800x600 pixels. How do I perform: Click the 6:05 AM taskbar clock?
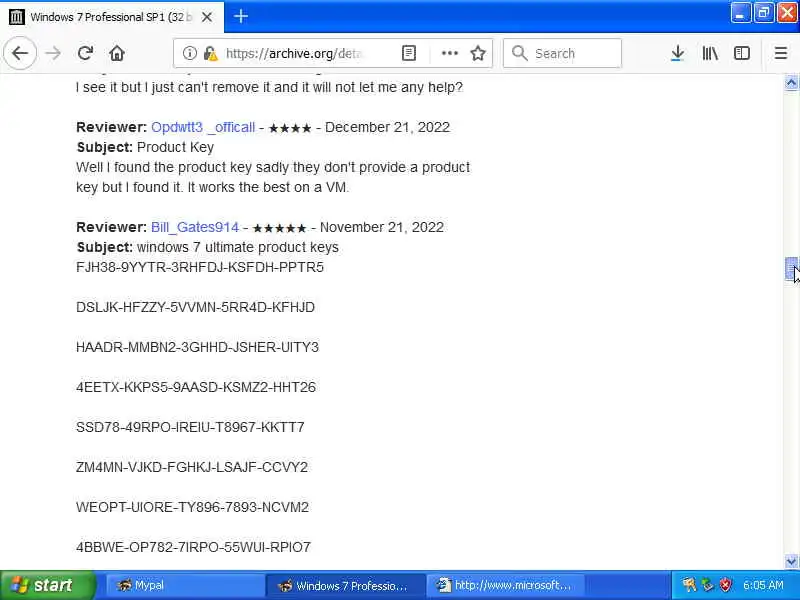point(763,585)
